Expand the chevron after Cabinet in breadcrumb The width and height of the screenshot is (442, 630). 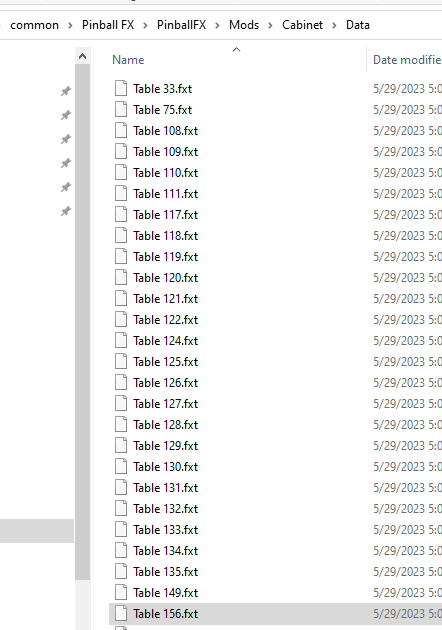[x=334, y=25]
